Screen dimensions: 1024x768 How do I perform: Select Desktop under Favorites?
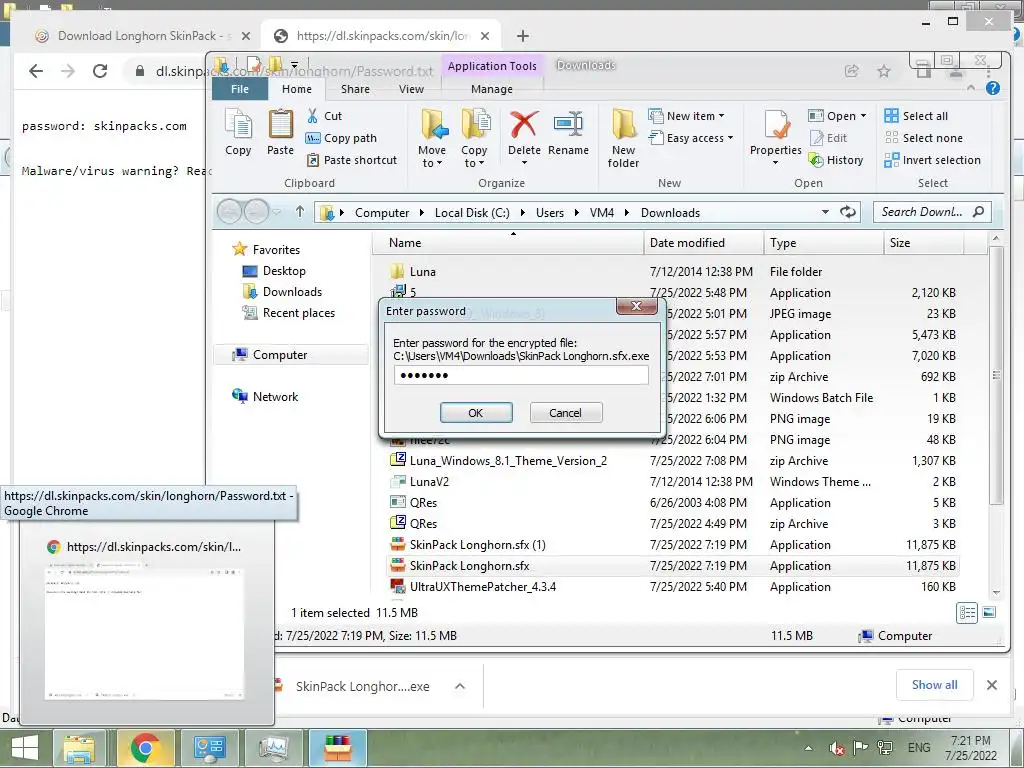(x=274, y=271)
